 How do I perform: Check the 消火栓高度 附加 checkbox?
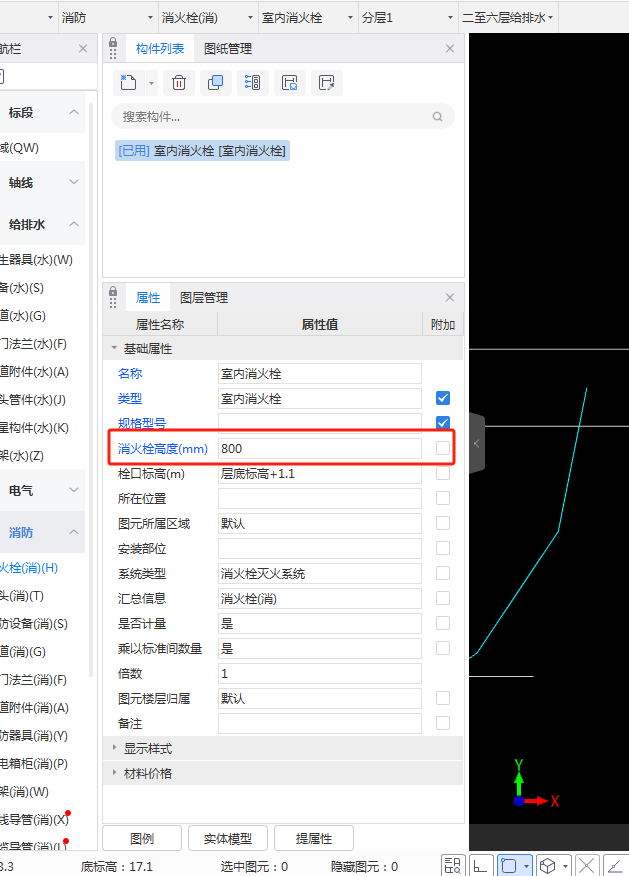coord(443,447)
